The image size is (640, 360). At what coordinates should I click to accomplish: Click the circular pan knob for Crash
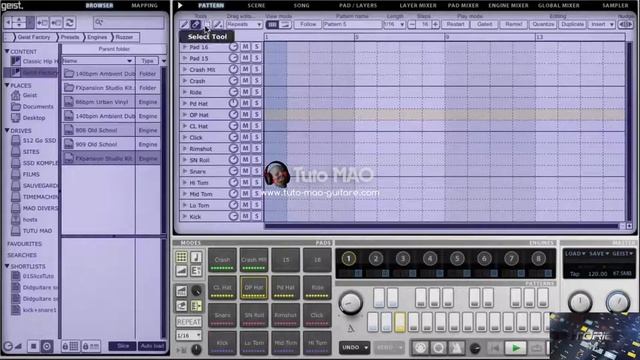coord(233,81)
